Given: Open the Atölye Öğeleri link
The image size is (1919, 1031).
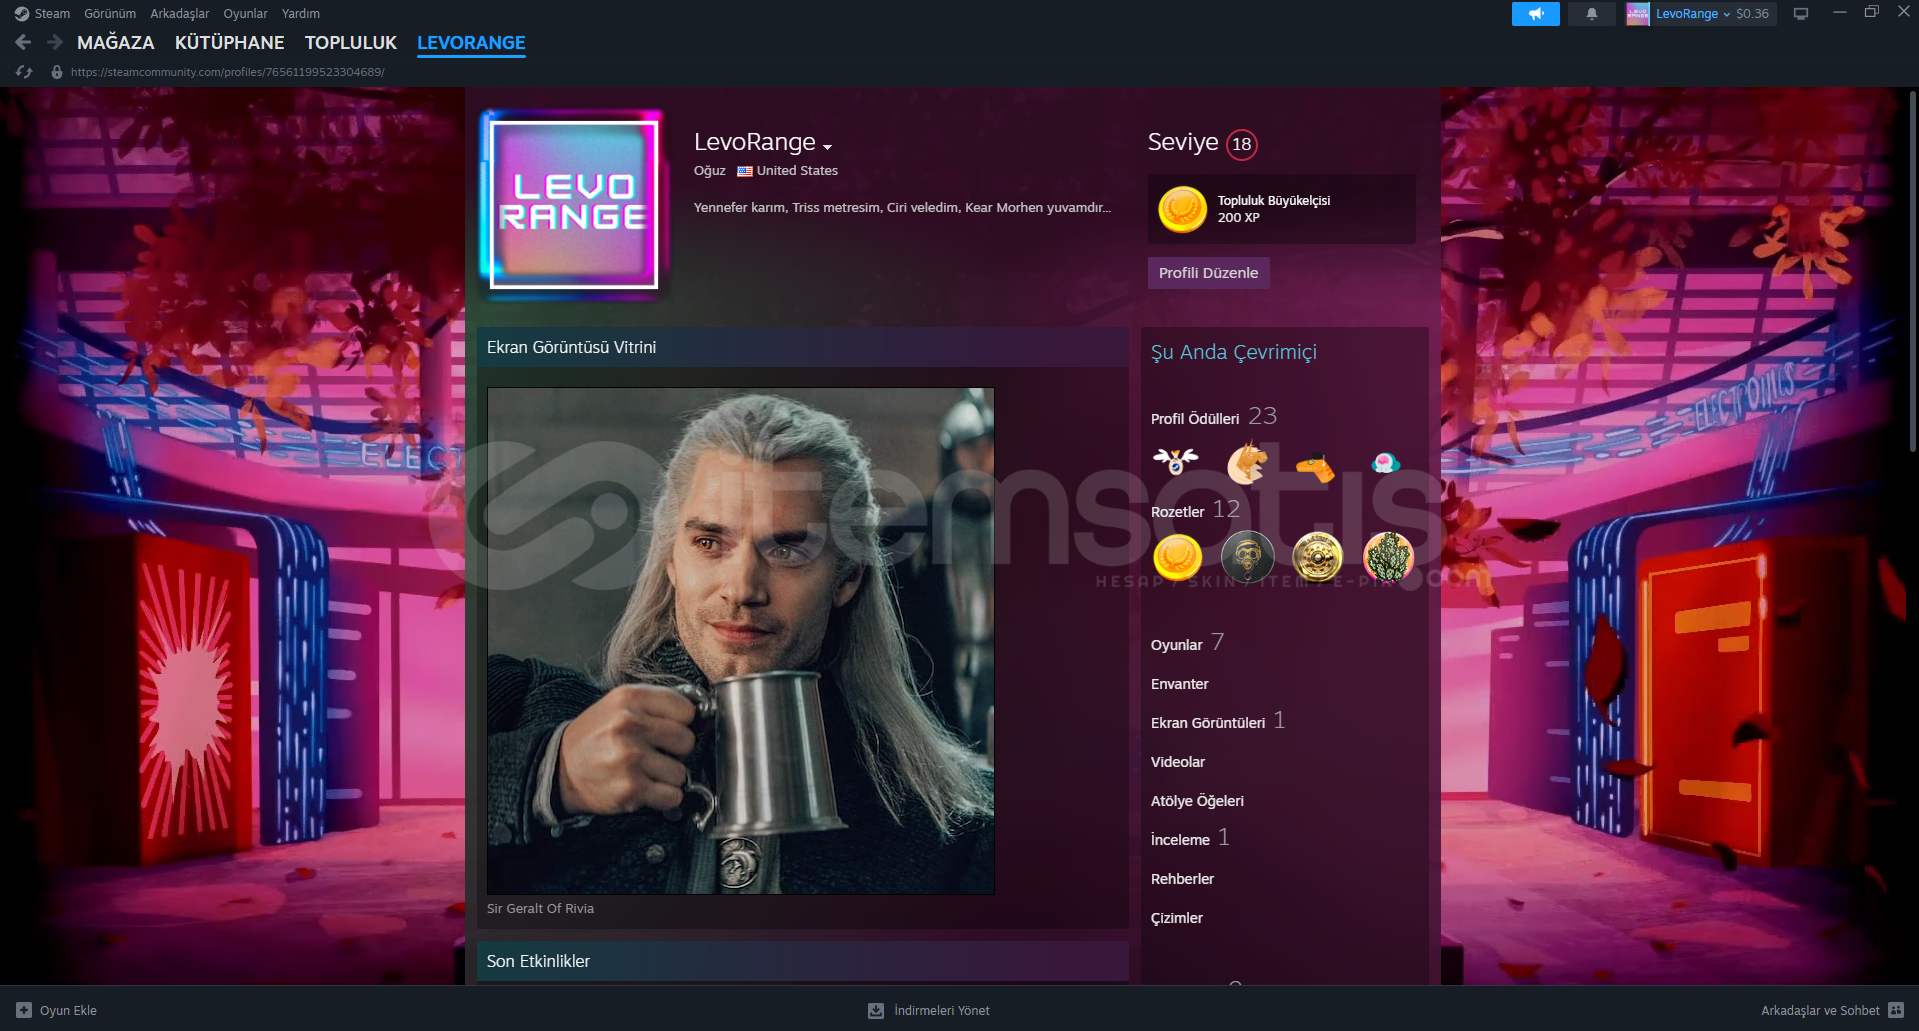Looking at the screenshot, I should pos(1198,801).
